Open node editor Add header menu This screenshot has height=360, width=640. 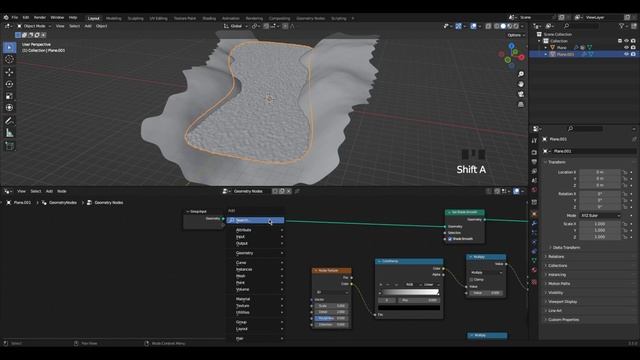(x=49, y=191)
